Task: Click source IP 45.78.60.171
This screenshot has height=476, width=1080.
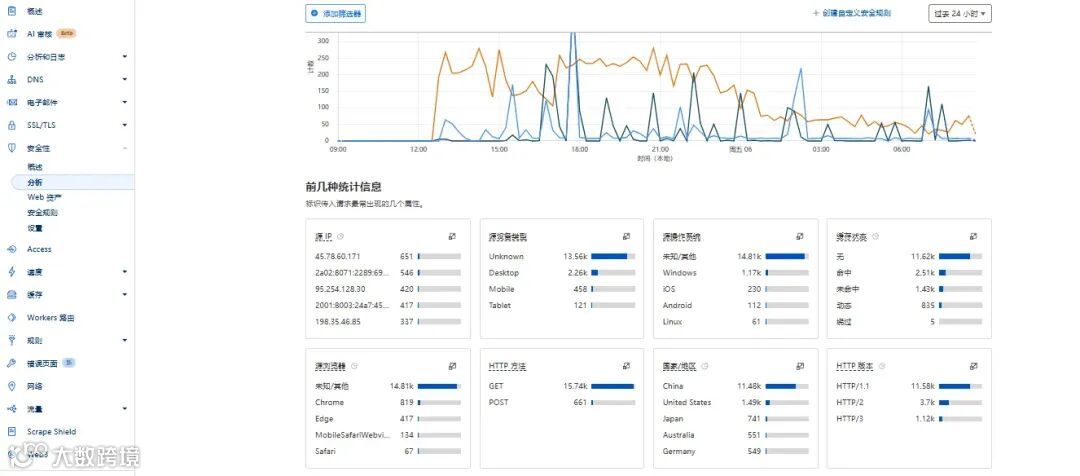Action: [x=338, y=256]
